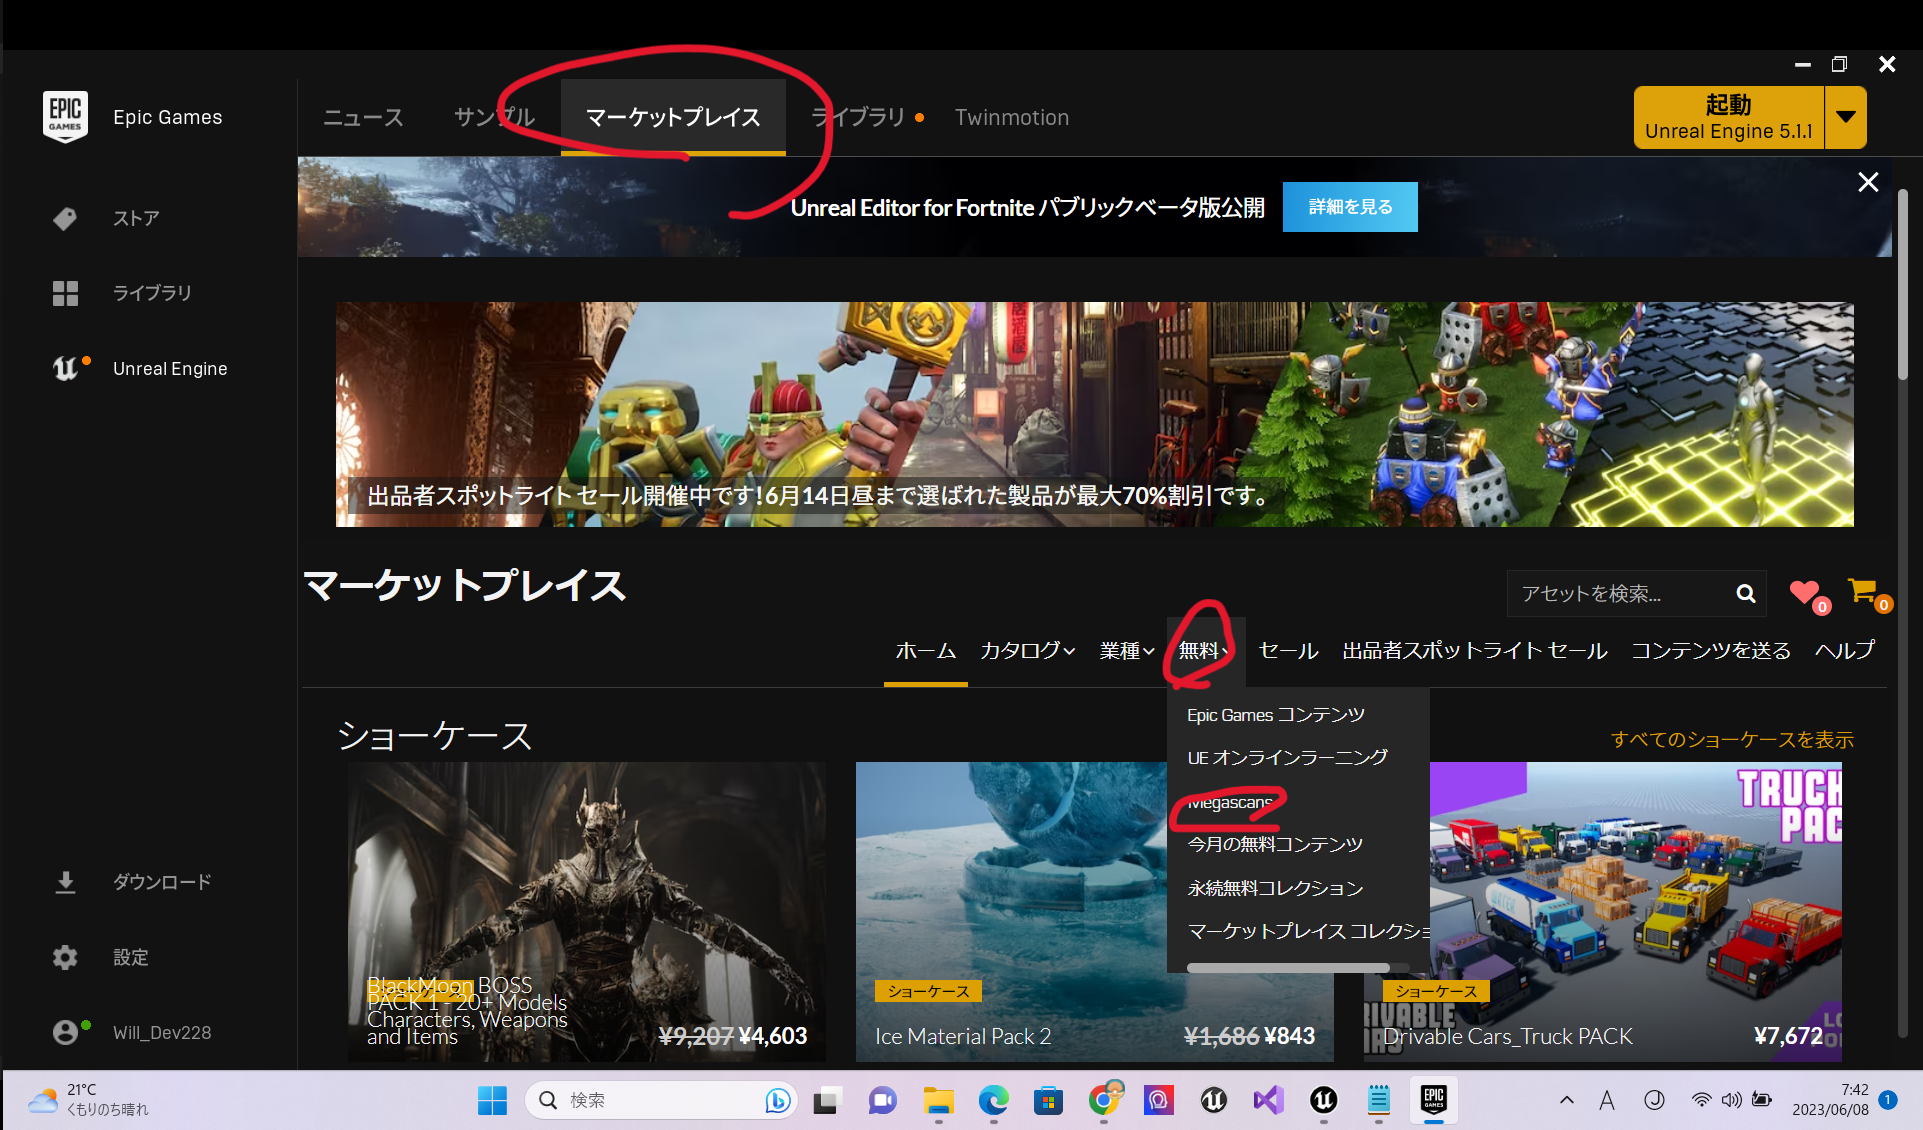Select Megascans from the 無料 menu

click(x=1228, y=801)
